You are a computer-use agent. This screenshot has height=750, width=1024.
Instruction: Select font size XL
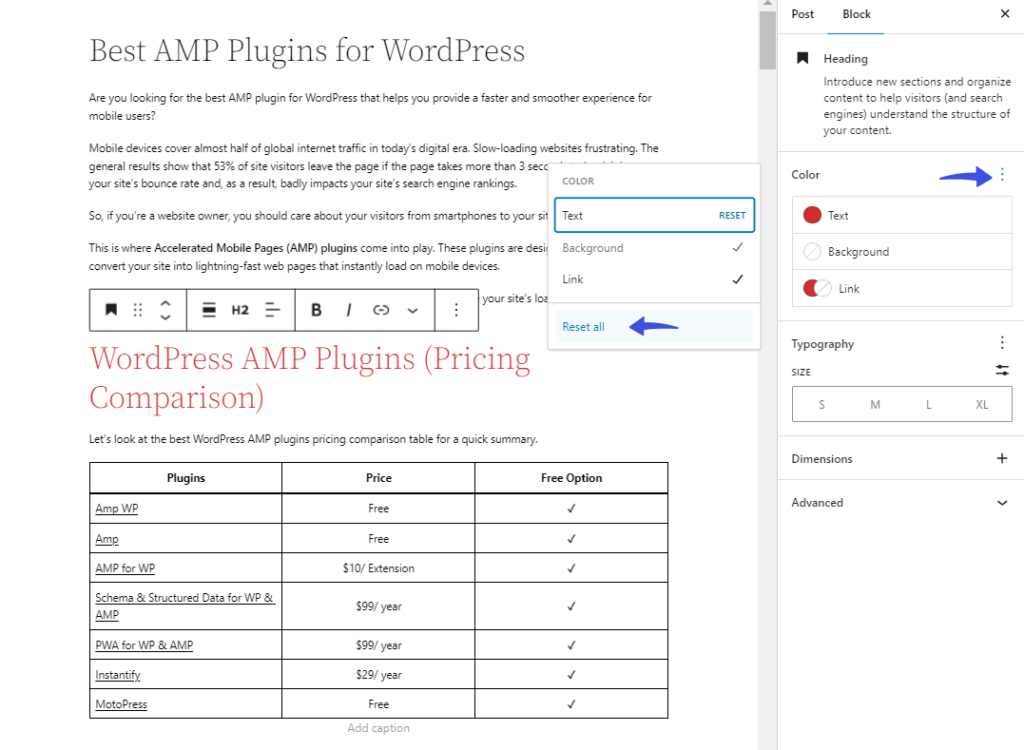(x=982, y=404)
